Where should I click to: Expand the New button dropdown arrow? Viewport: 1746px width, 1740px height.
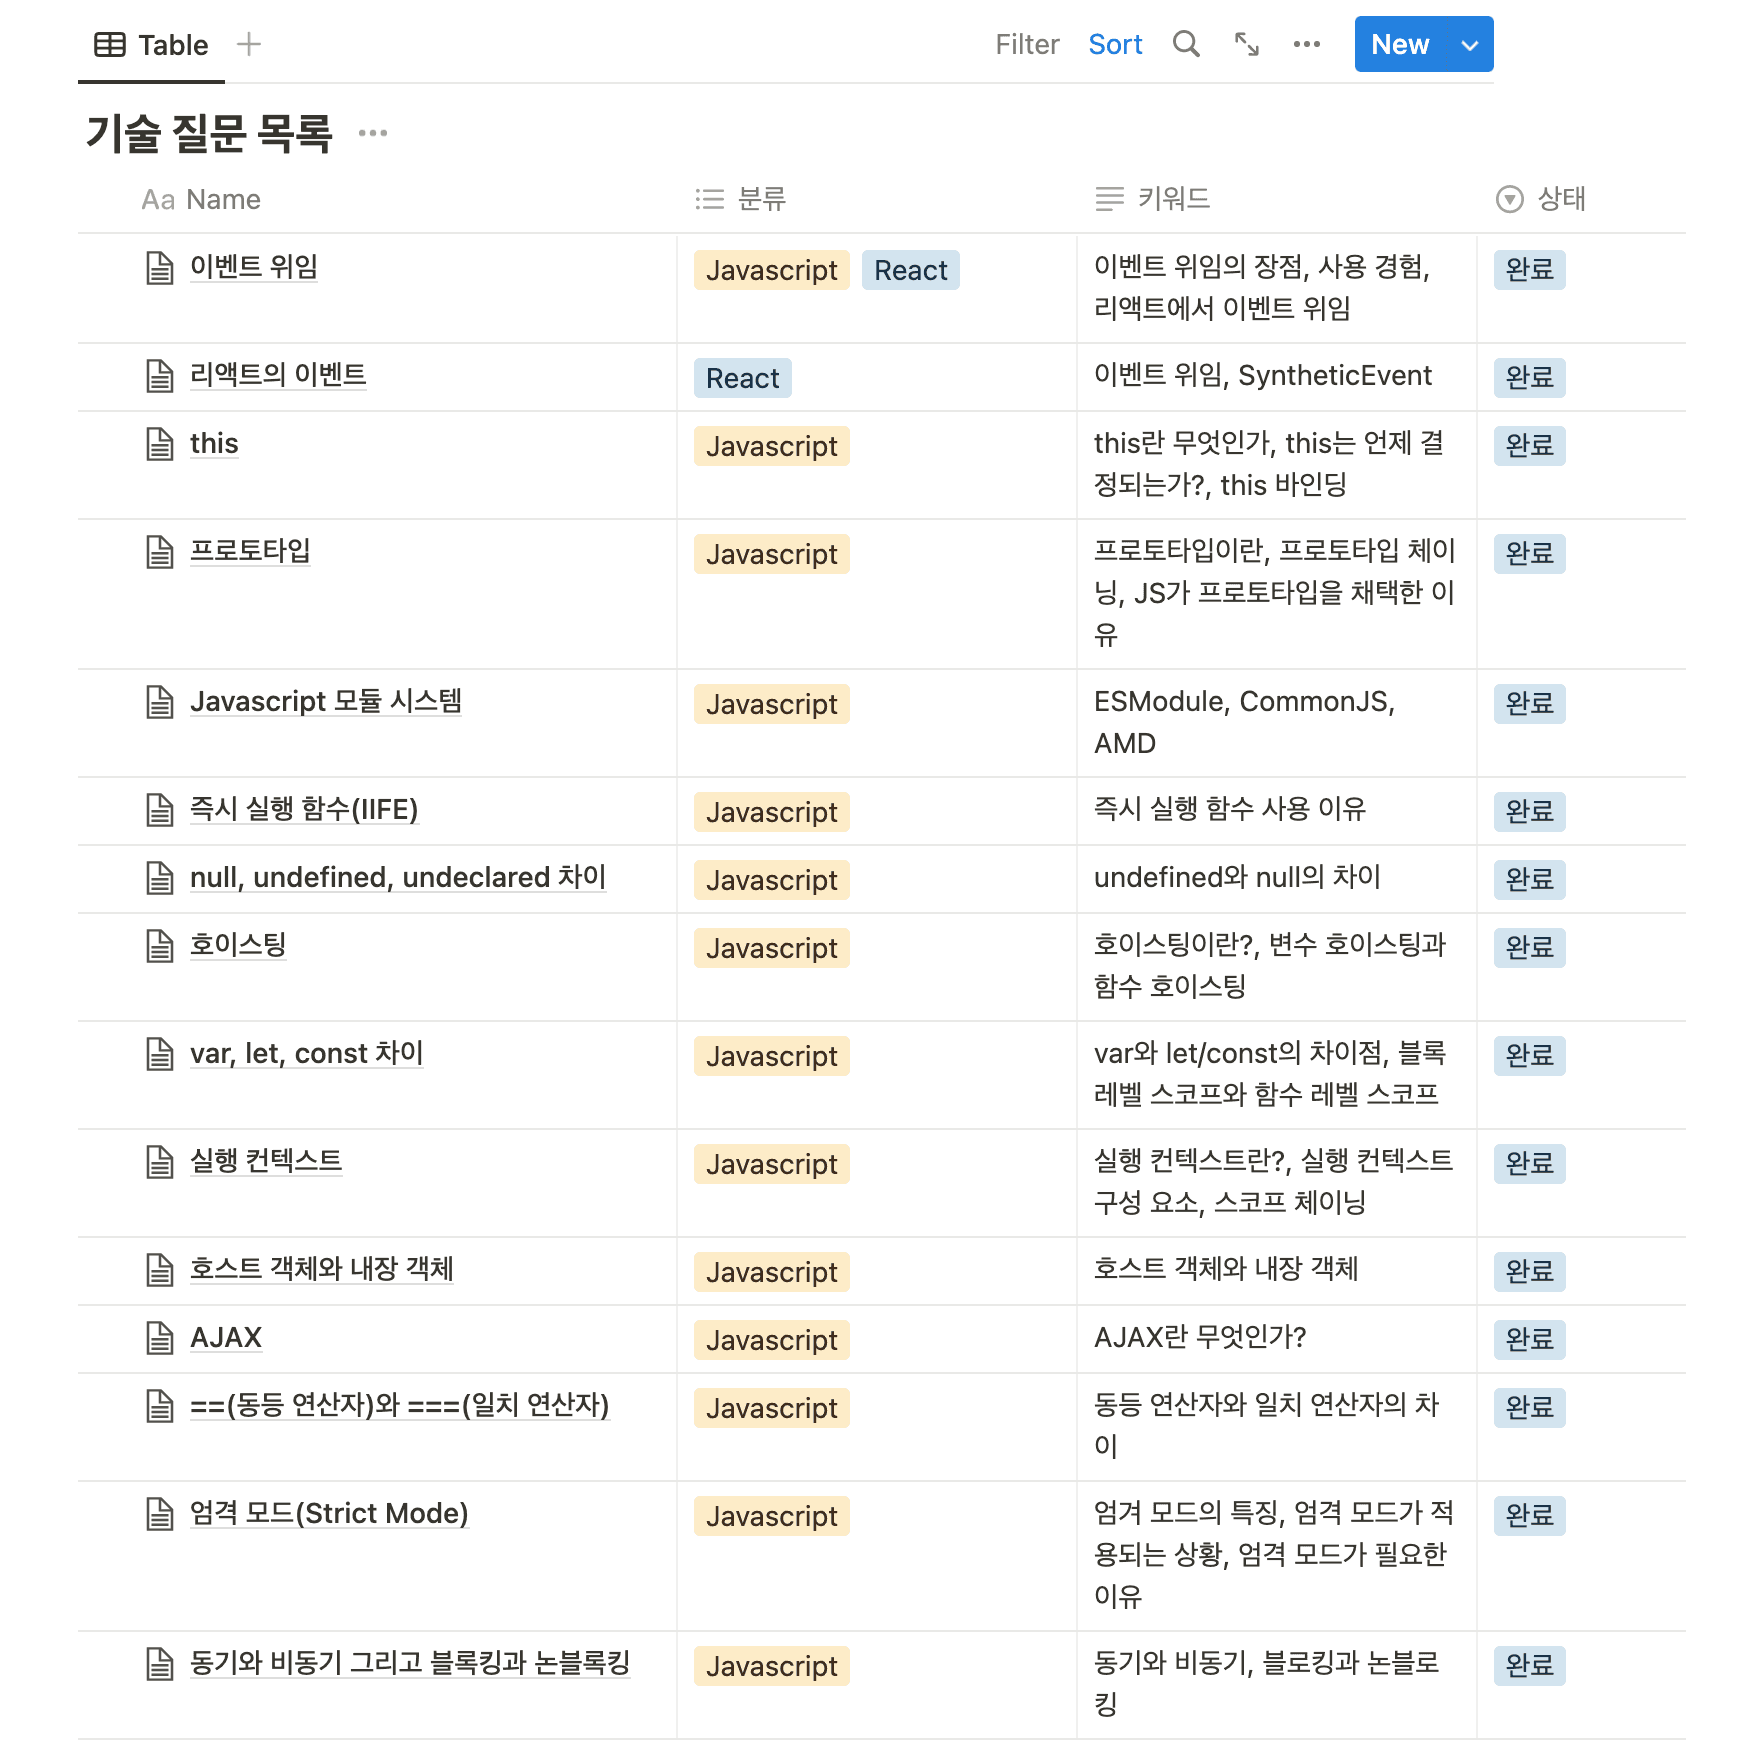tap(1469, 45)
